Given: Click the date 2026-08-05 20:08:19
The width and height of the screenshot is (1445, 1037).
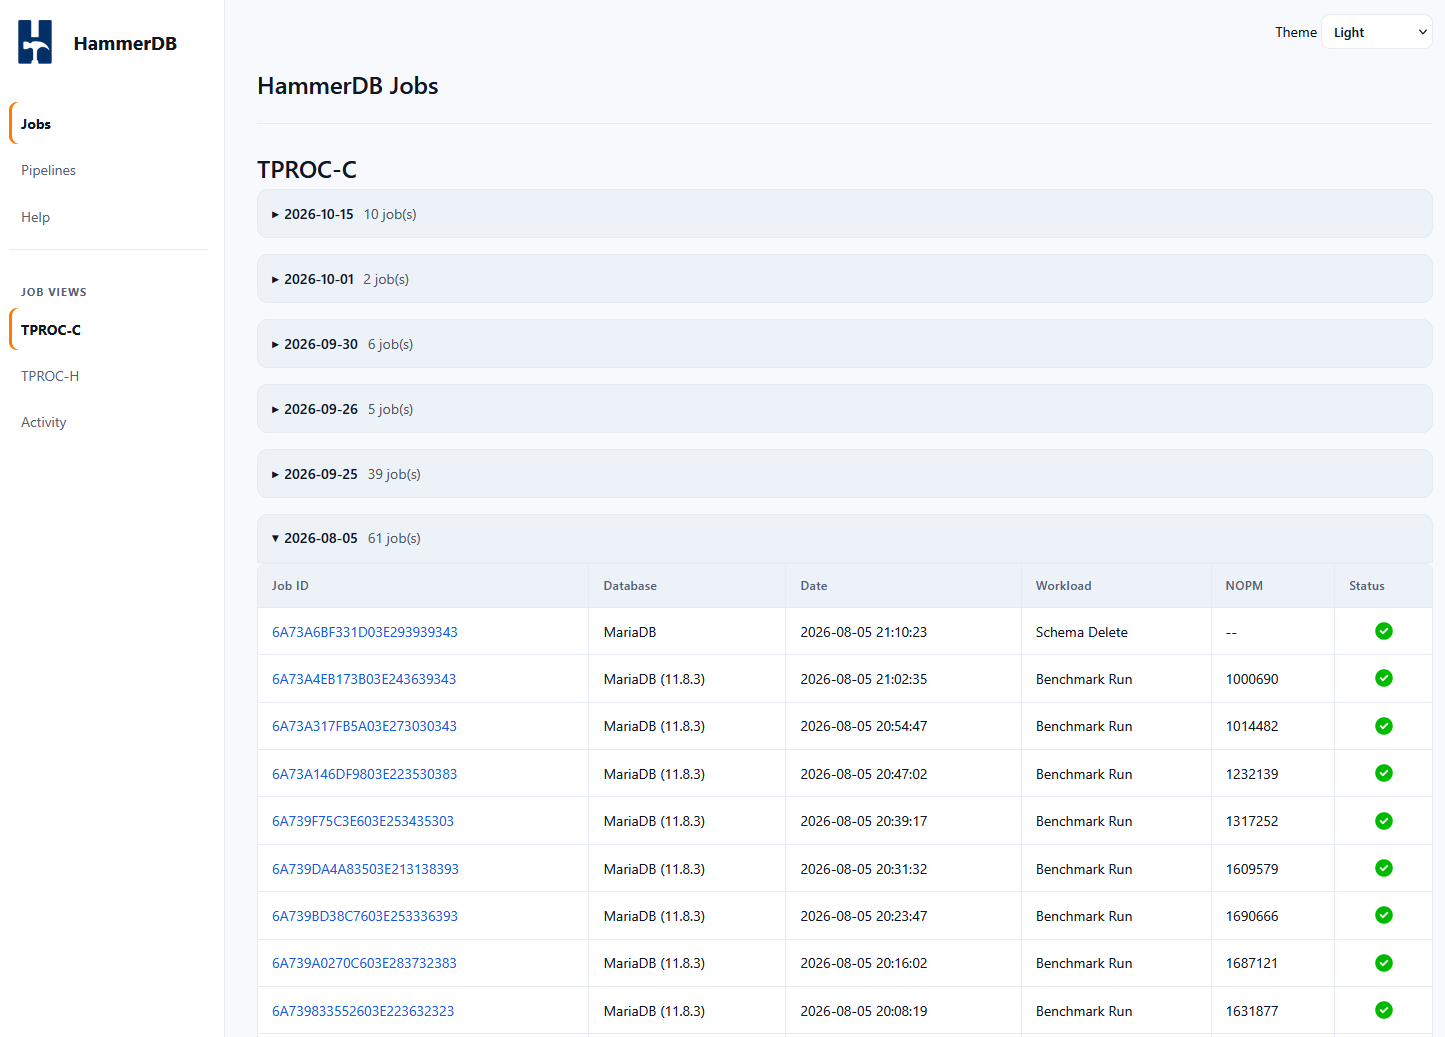Looking at the screenshot, I should pos(864,1011).
